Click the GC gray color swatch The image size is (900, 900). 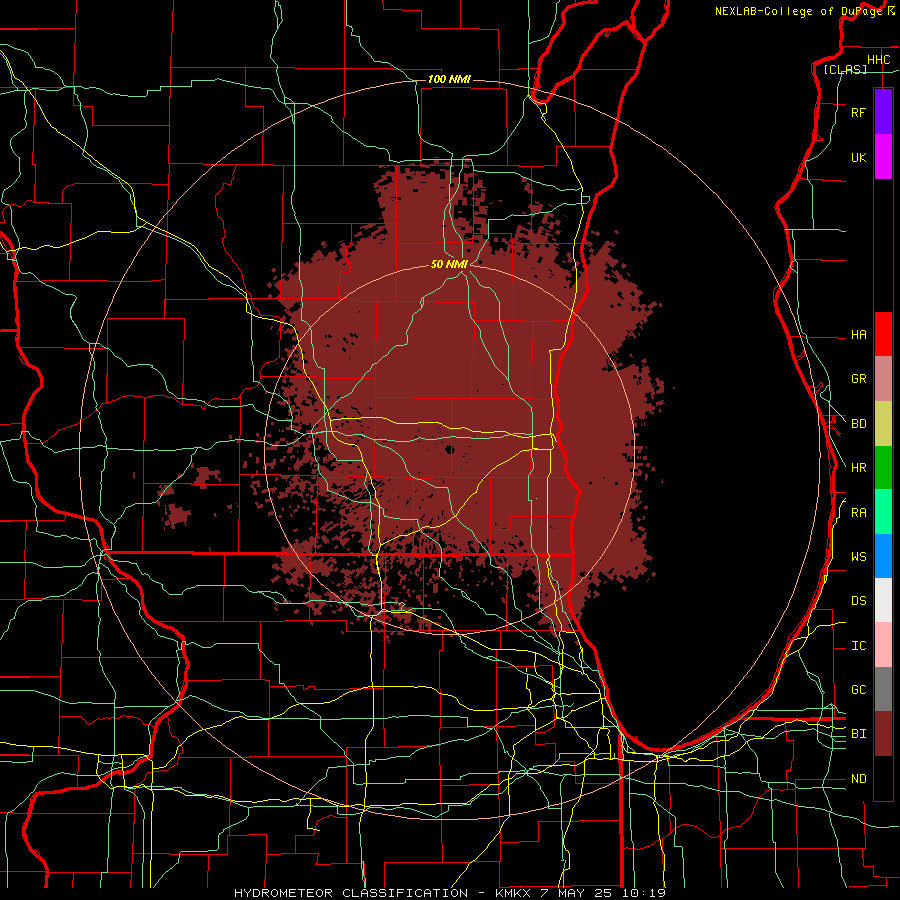tap(883, 689)
